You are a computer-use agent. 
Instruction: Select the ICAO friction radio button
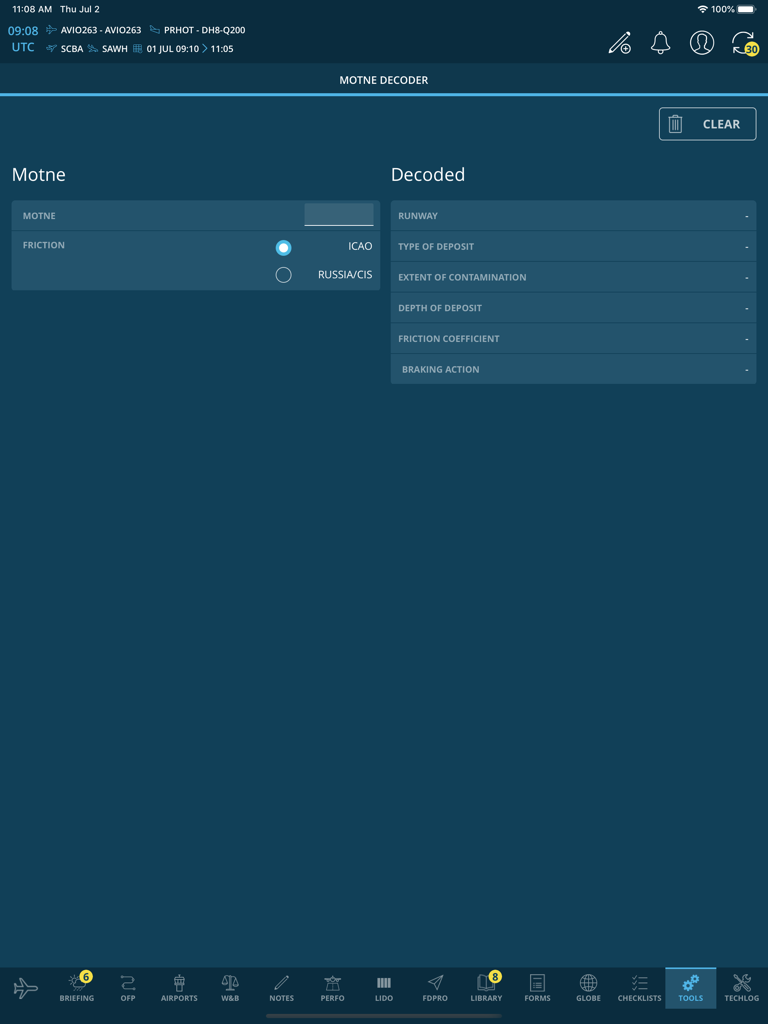(284, 247)
